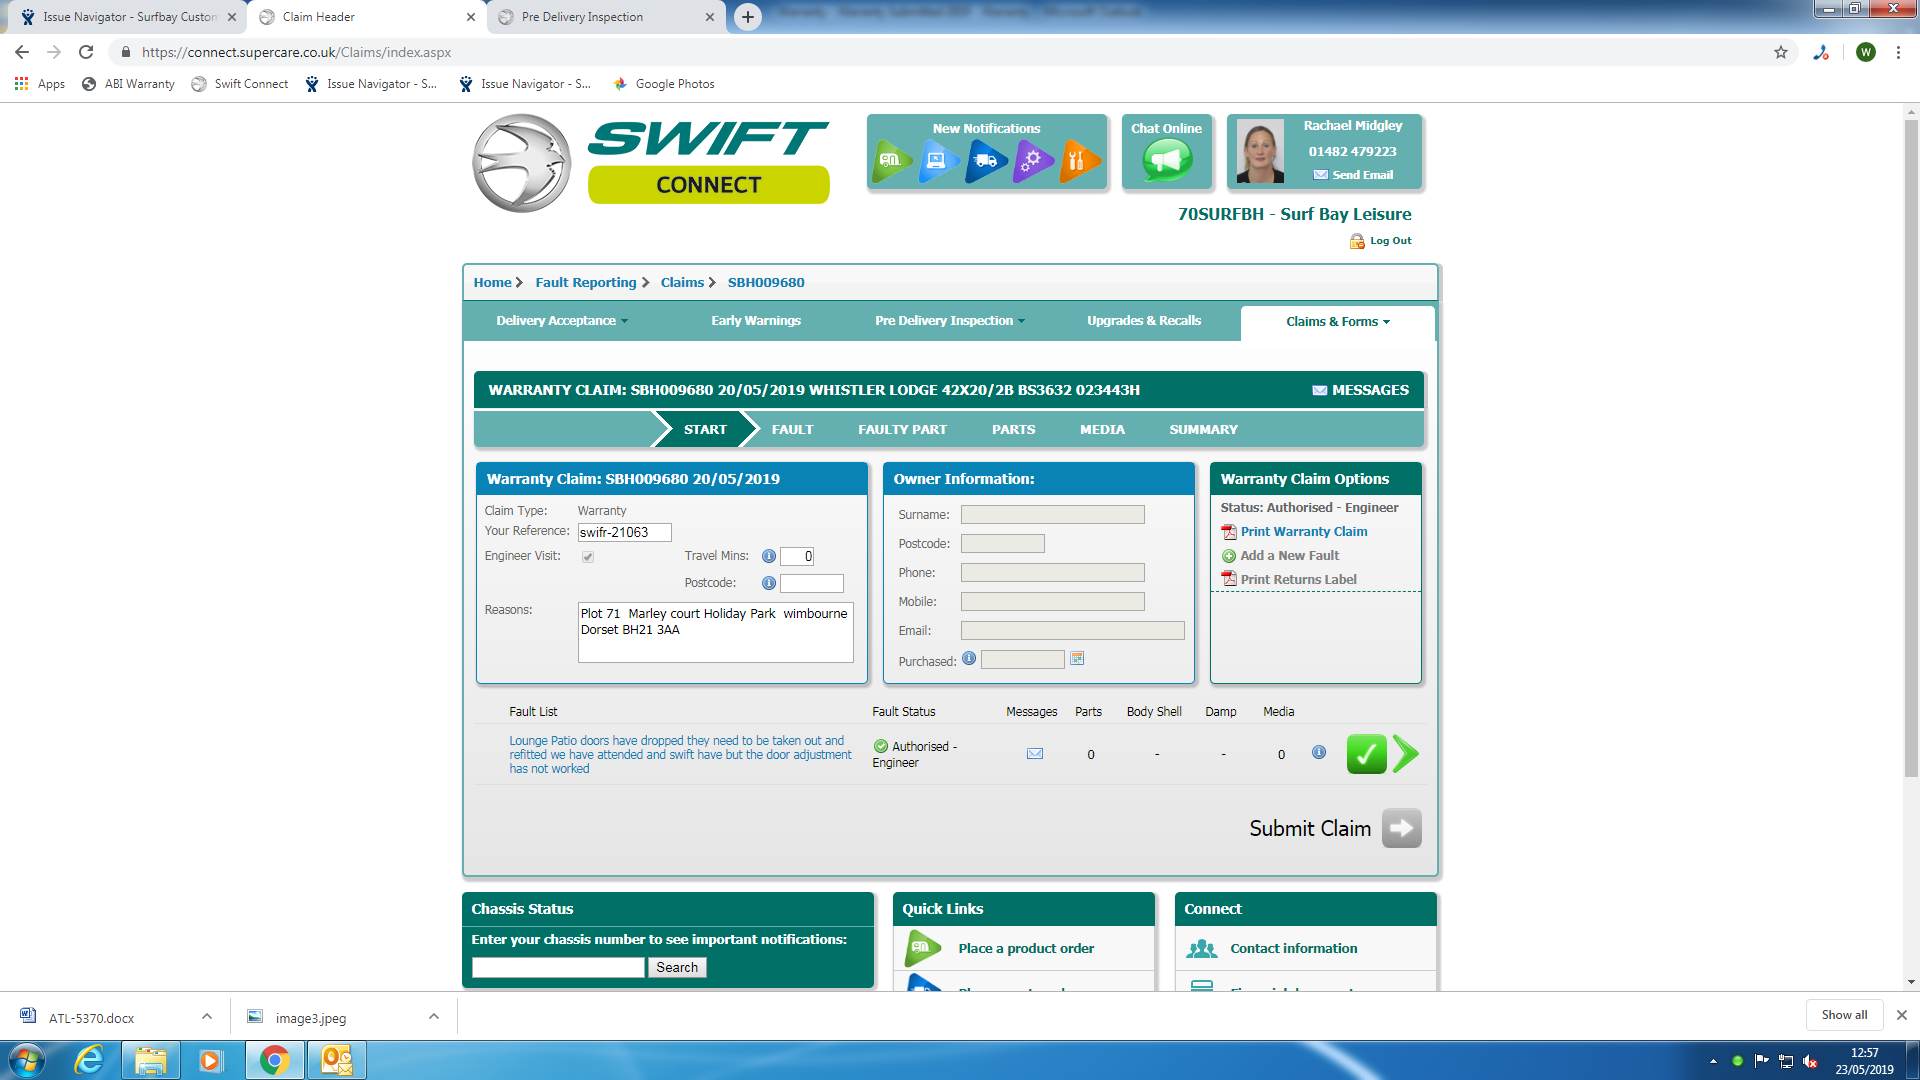Click the green Chat Online speech bubble icon

point(1166,160)
